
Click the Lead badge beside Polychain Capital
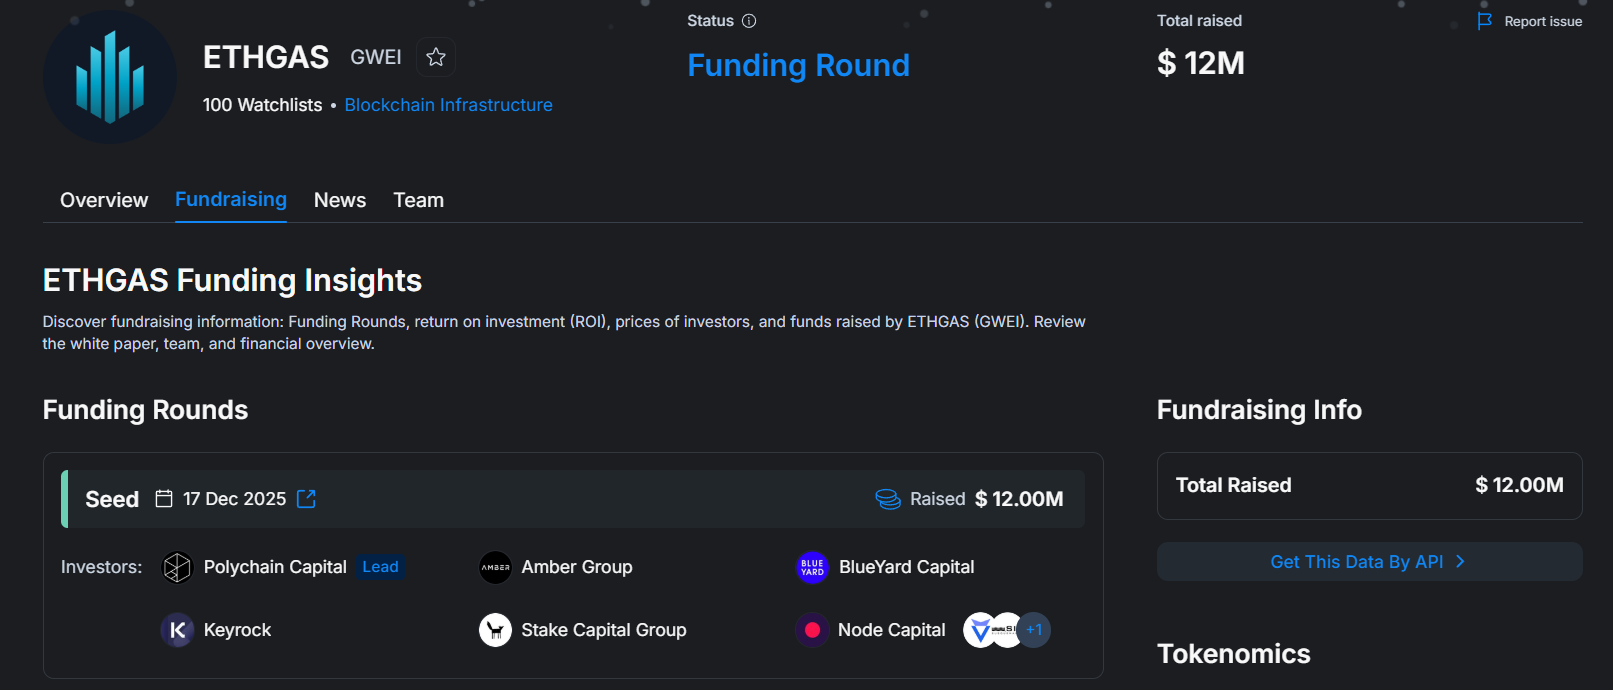click(x=380, y=567)
